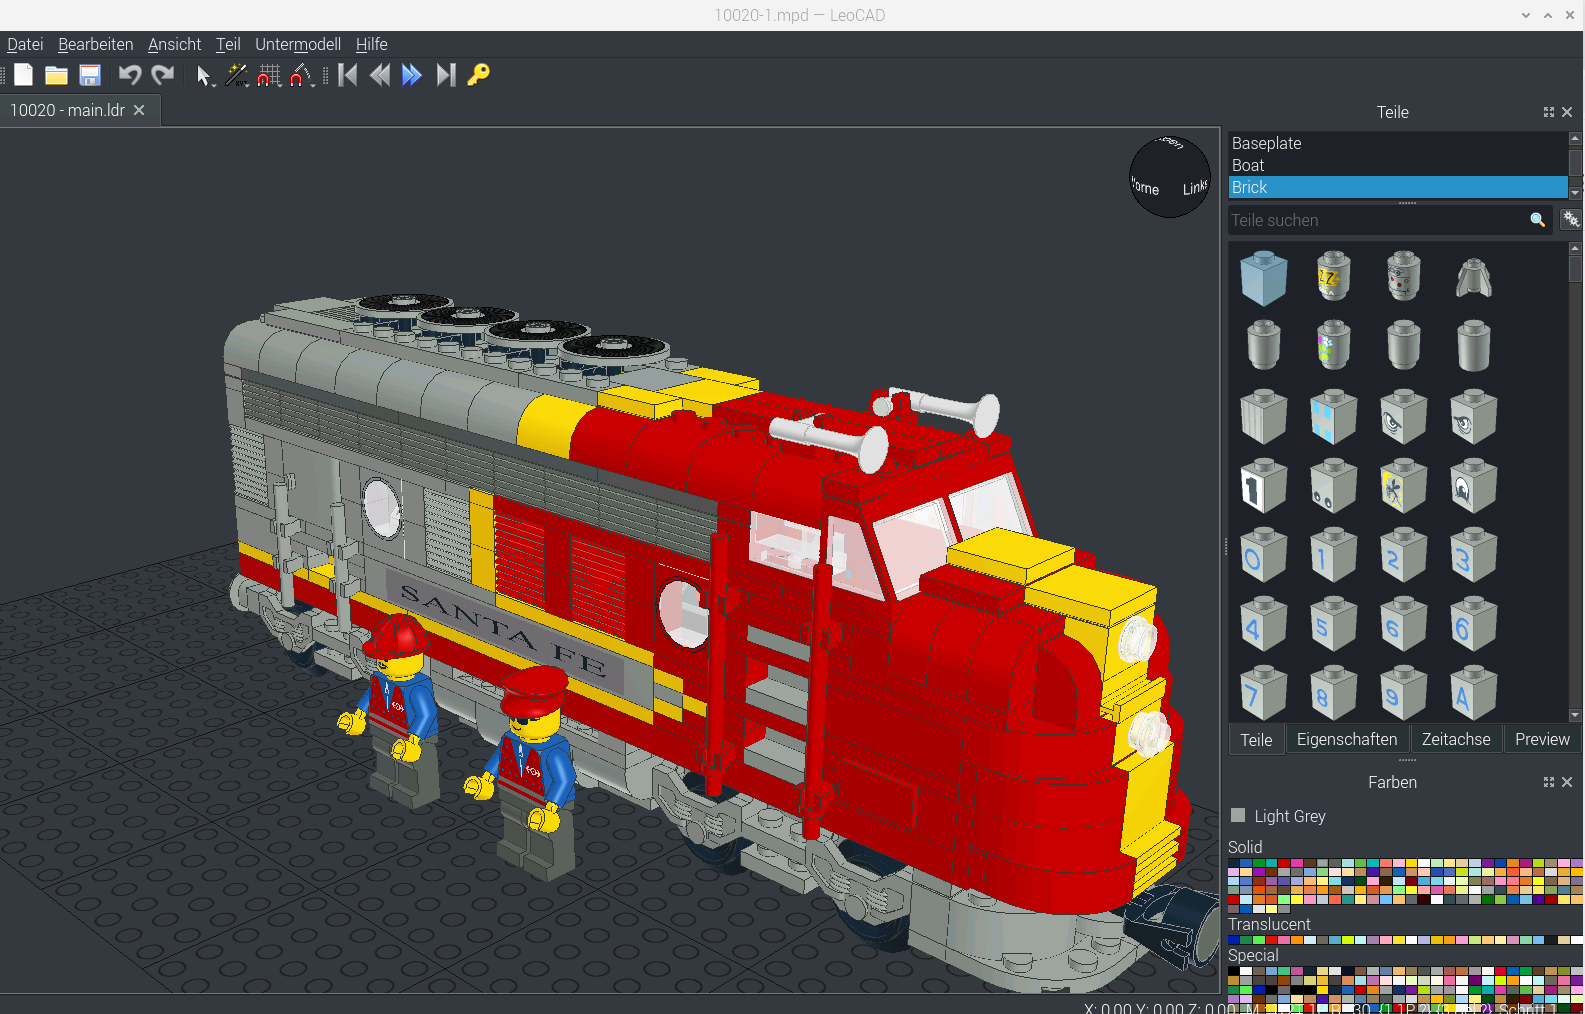Open the angle snap magnet dropdown arrow
Viewport: 1585px width, 1014px height.
[x=313, y=84]
